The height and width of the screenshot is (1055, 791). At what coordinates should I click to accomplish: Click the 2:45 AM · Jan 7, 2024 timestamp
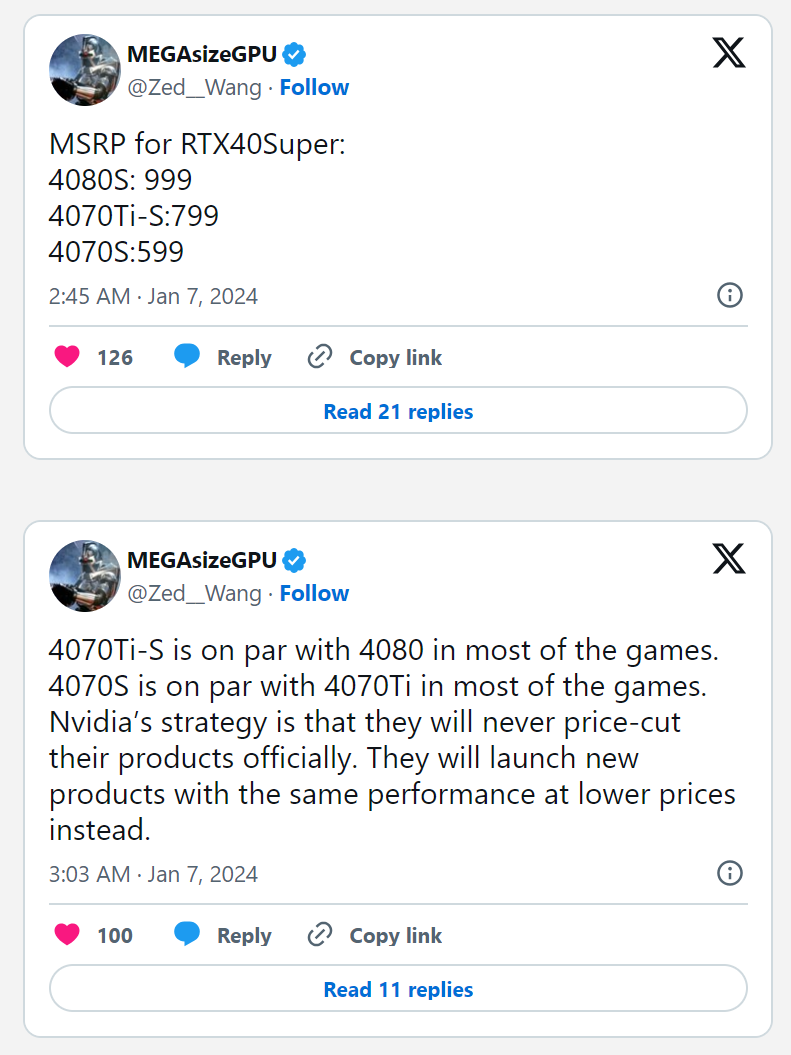click(153, 296)
